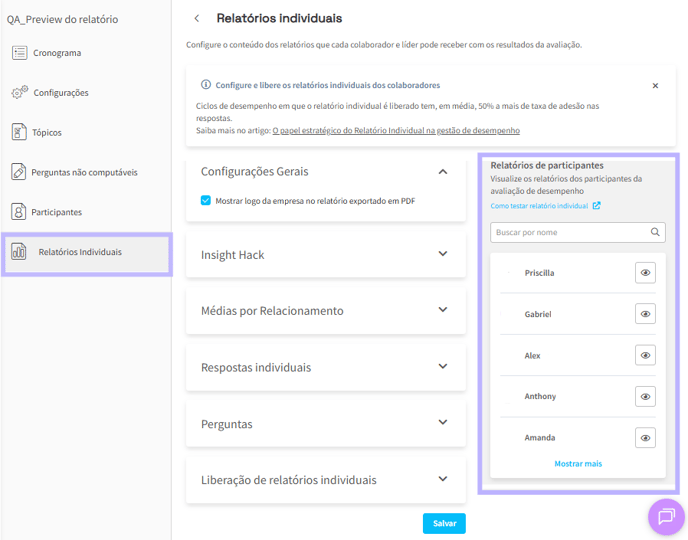This screenshot has width=688, height=540.
Task: View Priscilla's report with the eye icon
Action: coord(645,273)
